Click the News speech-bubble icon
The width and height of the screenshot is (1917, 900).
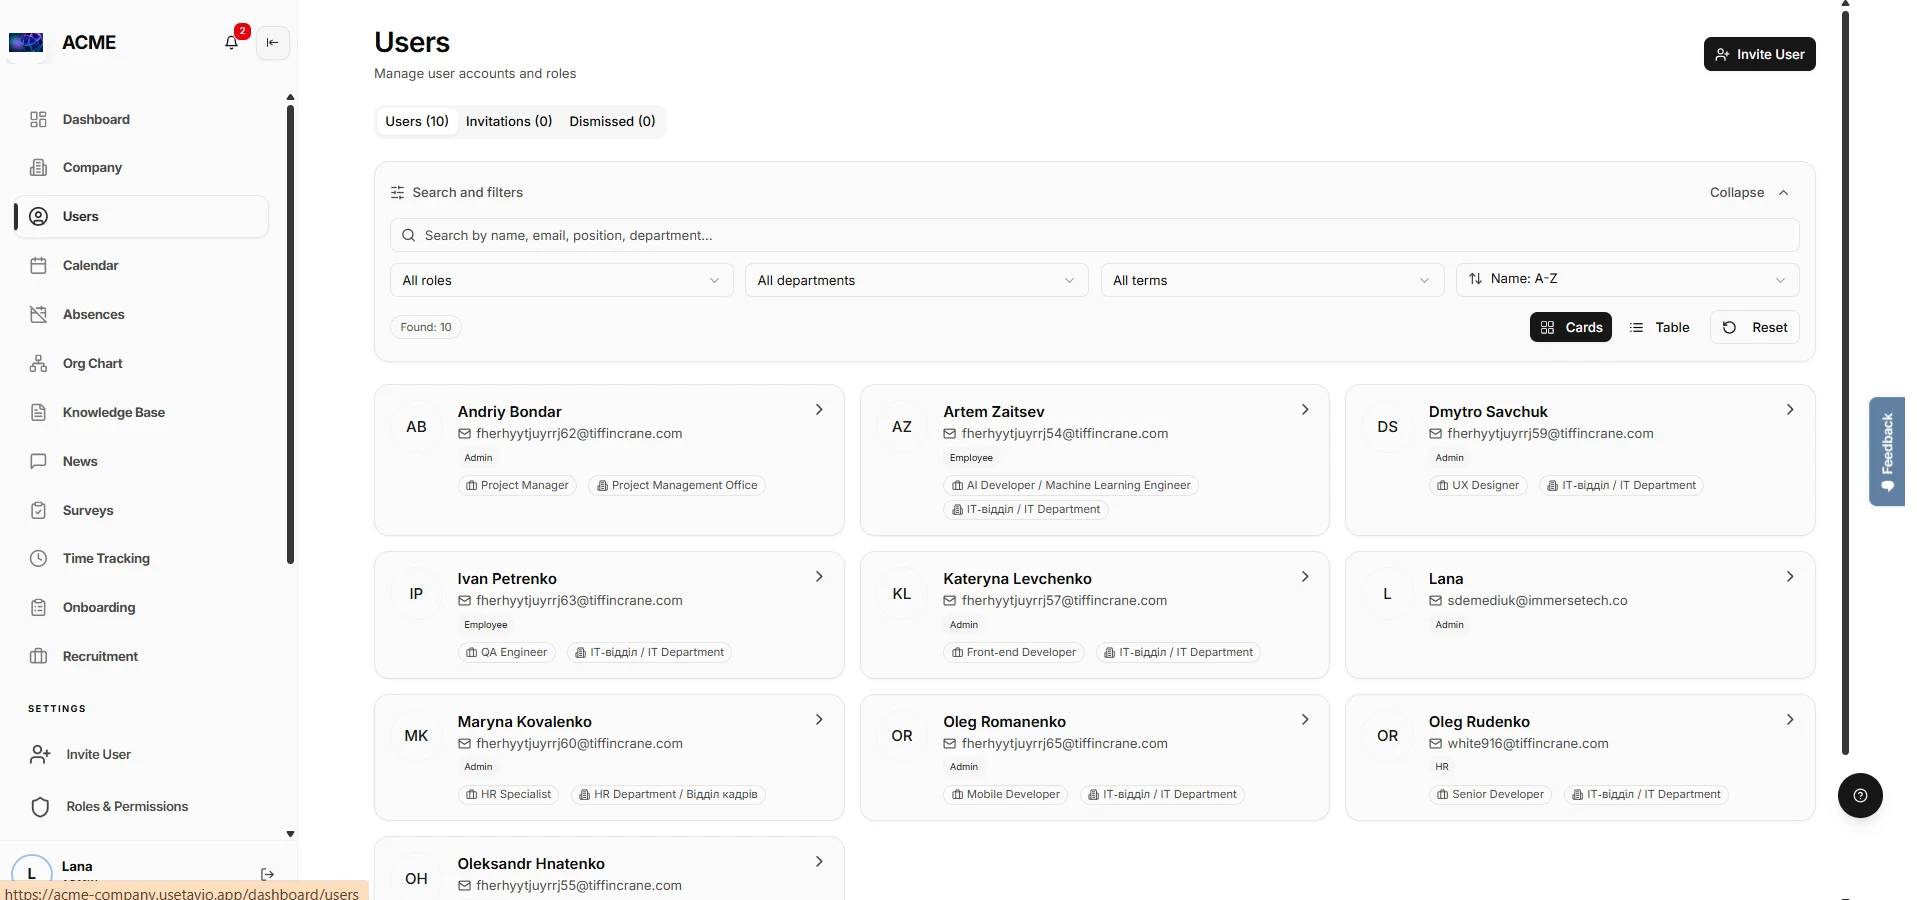(x=38, y=461)
